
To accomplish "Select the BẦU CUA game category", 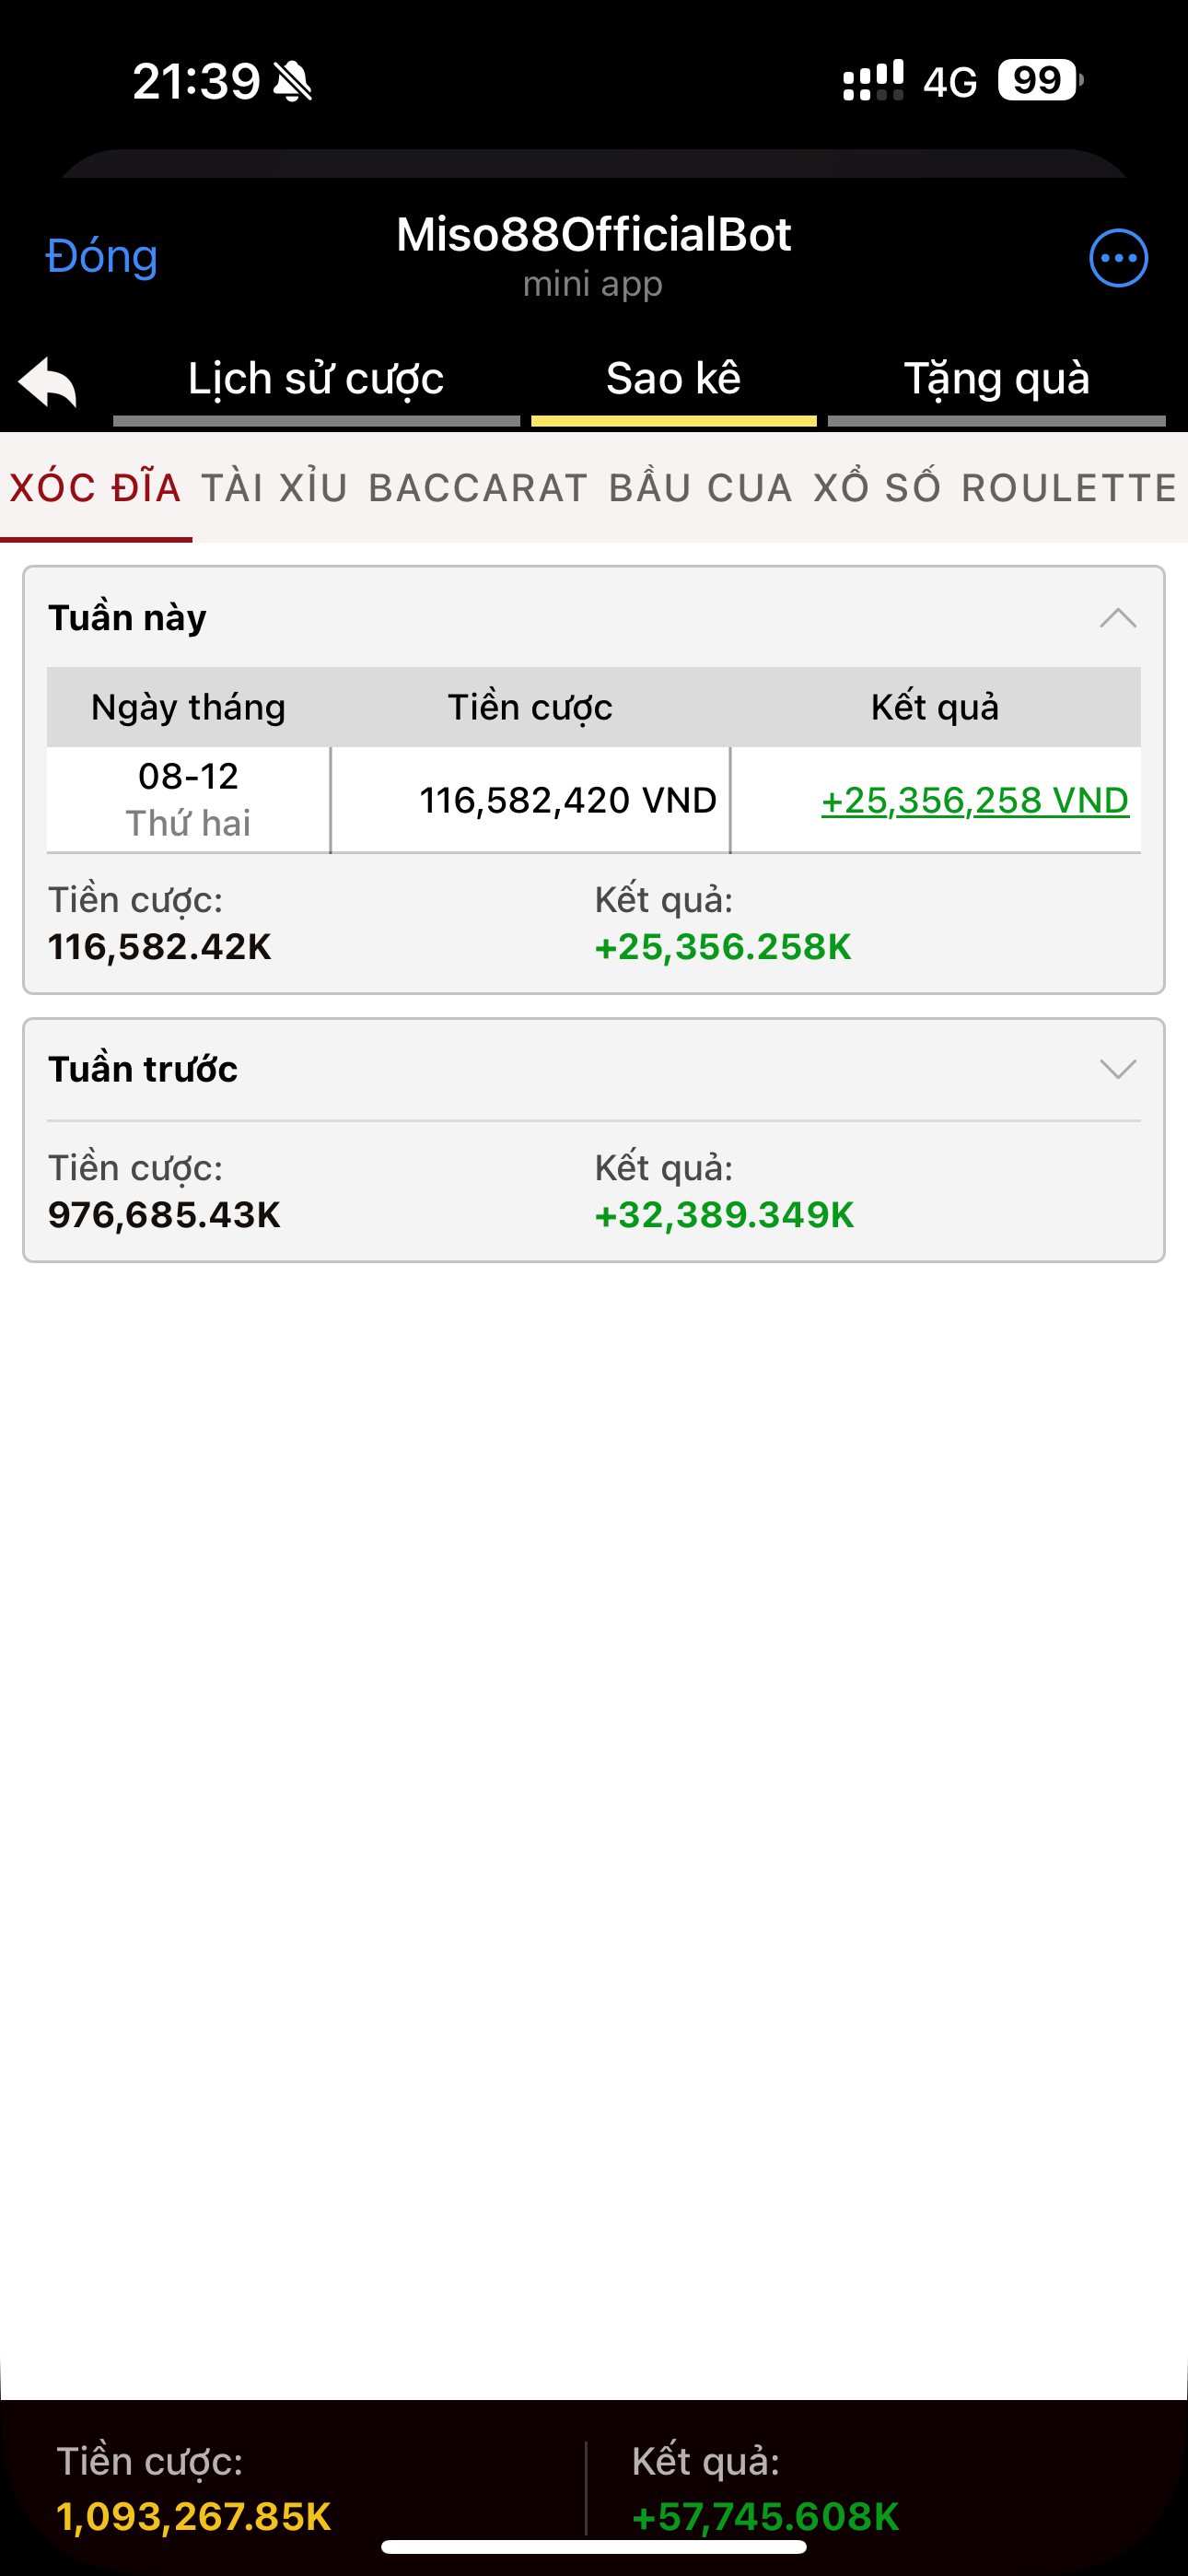I will 700,488.
